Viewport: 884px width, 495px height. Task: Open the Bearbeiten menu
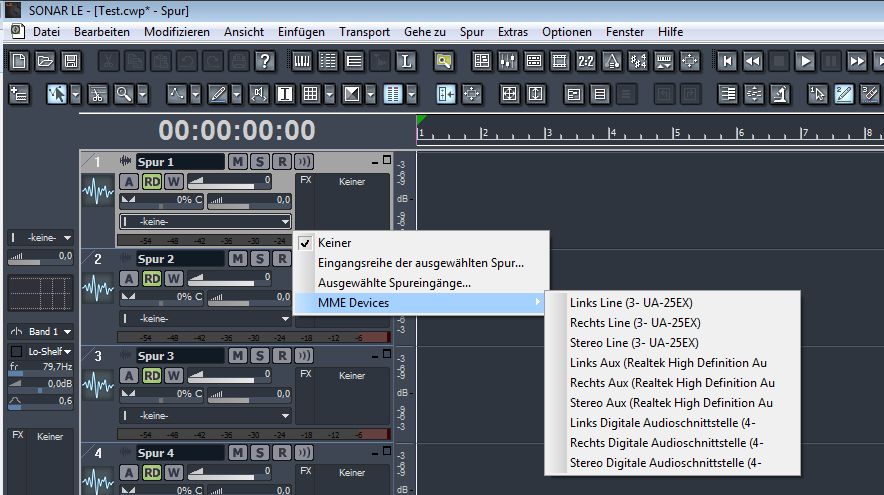[x=101, y=32]
